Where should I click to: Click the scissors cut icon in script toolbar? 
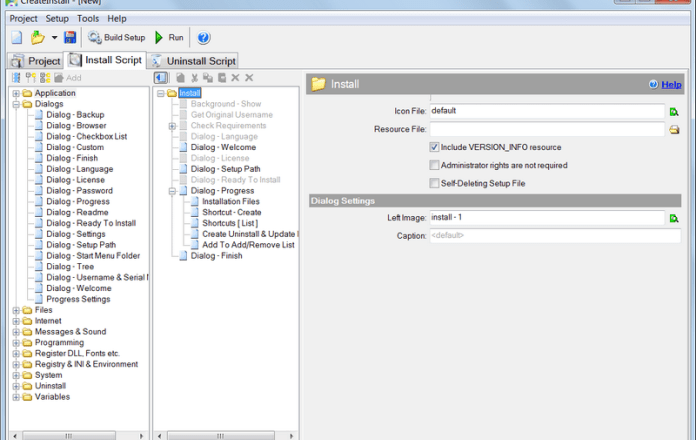[x=194, y=78]
